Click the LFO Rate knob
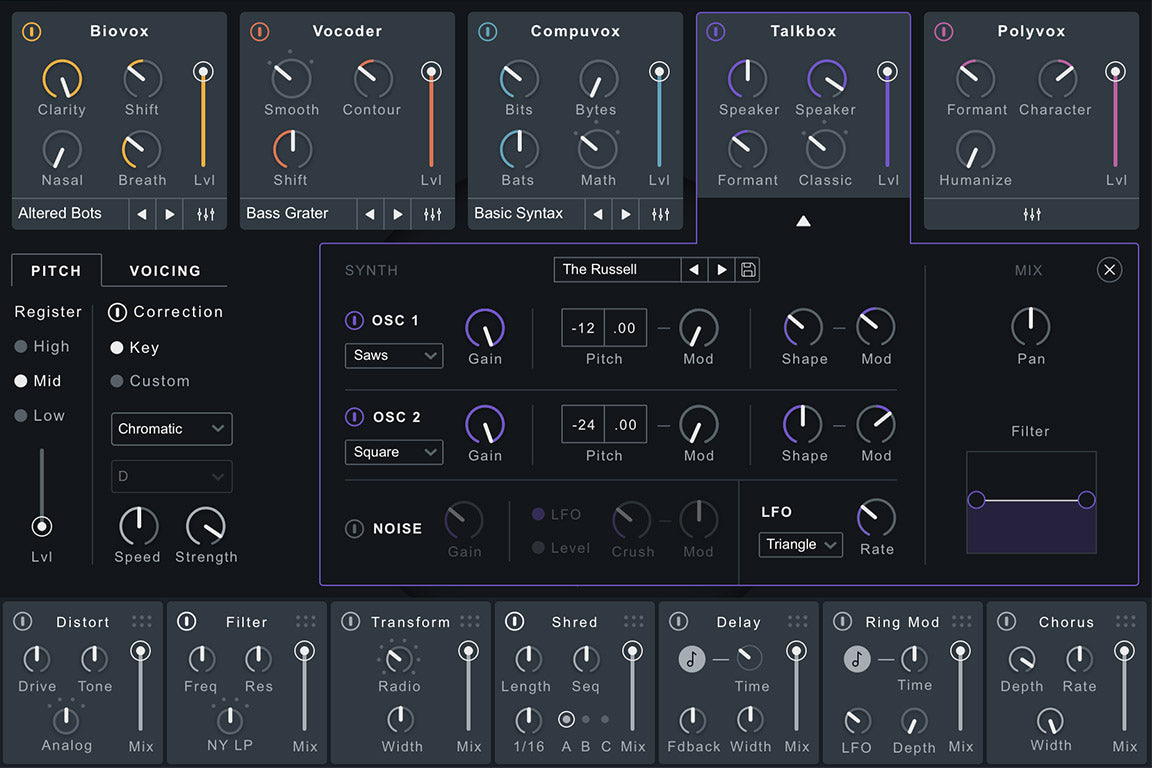 pos(876,517)
